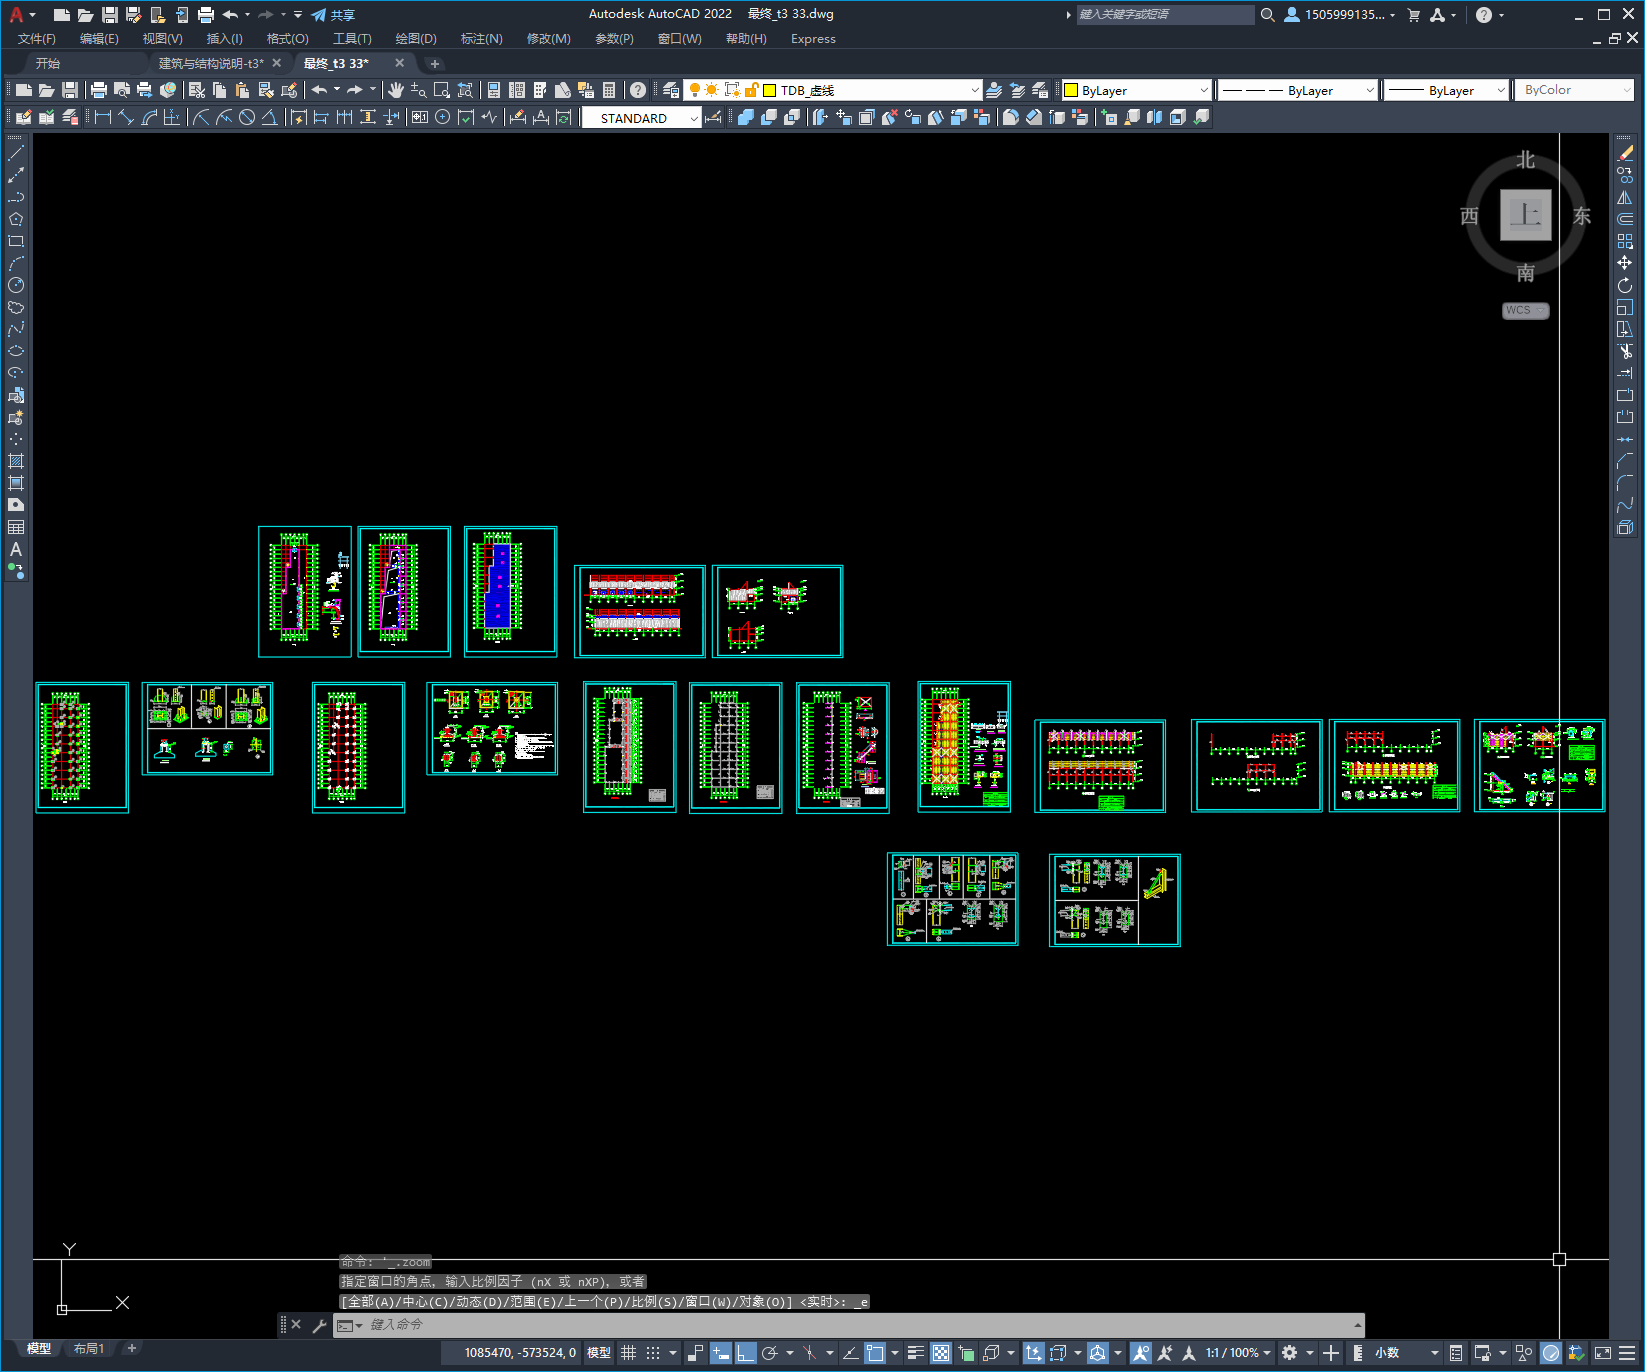Open the 标注(N) menu
Image resolution: width=1645 pixels, height=1372 pixels.
481,39
